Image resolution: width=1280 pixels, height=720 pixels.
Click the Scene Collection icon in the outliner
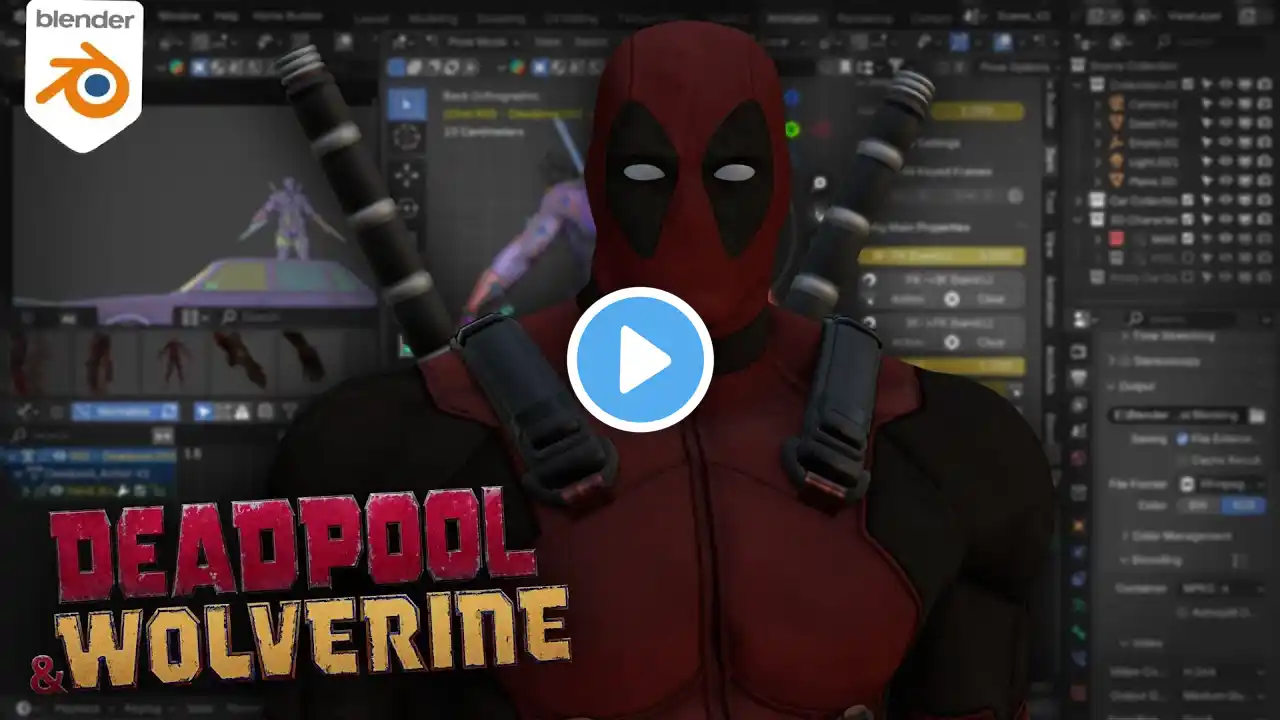(1078, 65)
